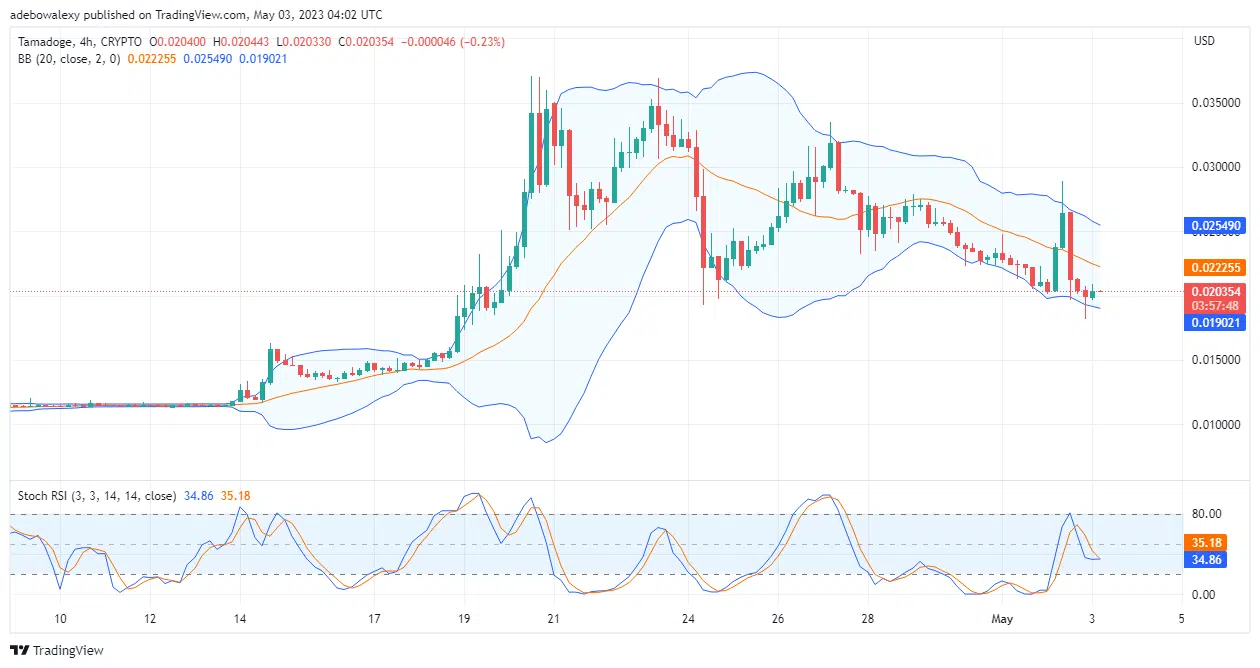The image size is (1260, 668).
Task: Click the BB basis value 0.022255 in legend
Action: pyautogui.click(x=152, y=58)
